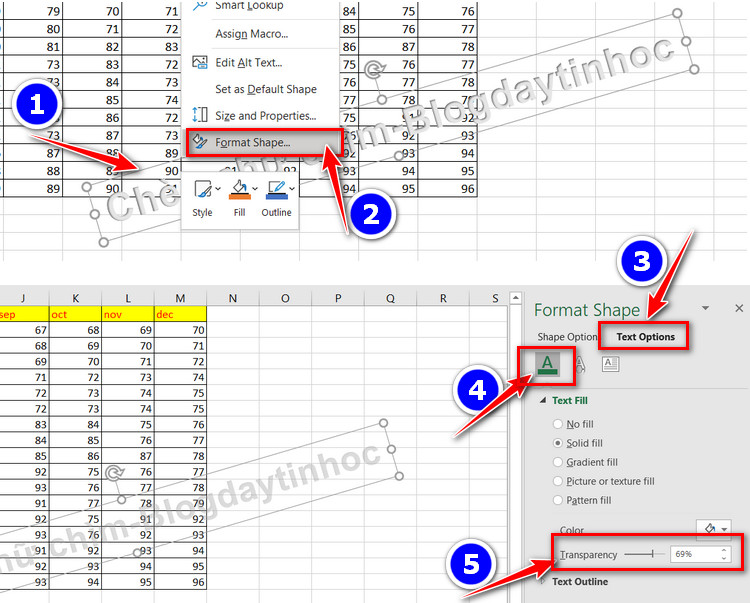Switch to the Shape Options tab
This screenshot has width=750, height=603.
tap(567, 337)
